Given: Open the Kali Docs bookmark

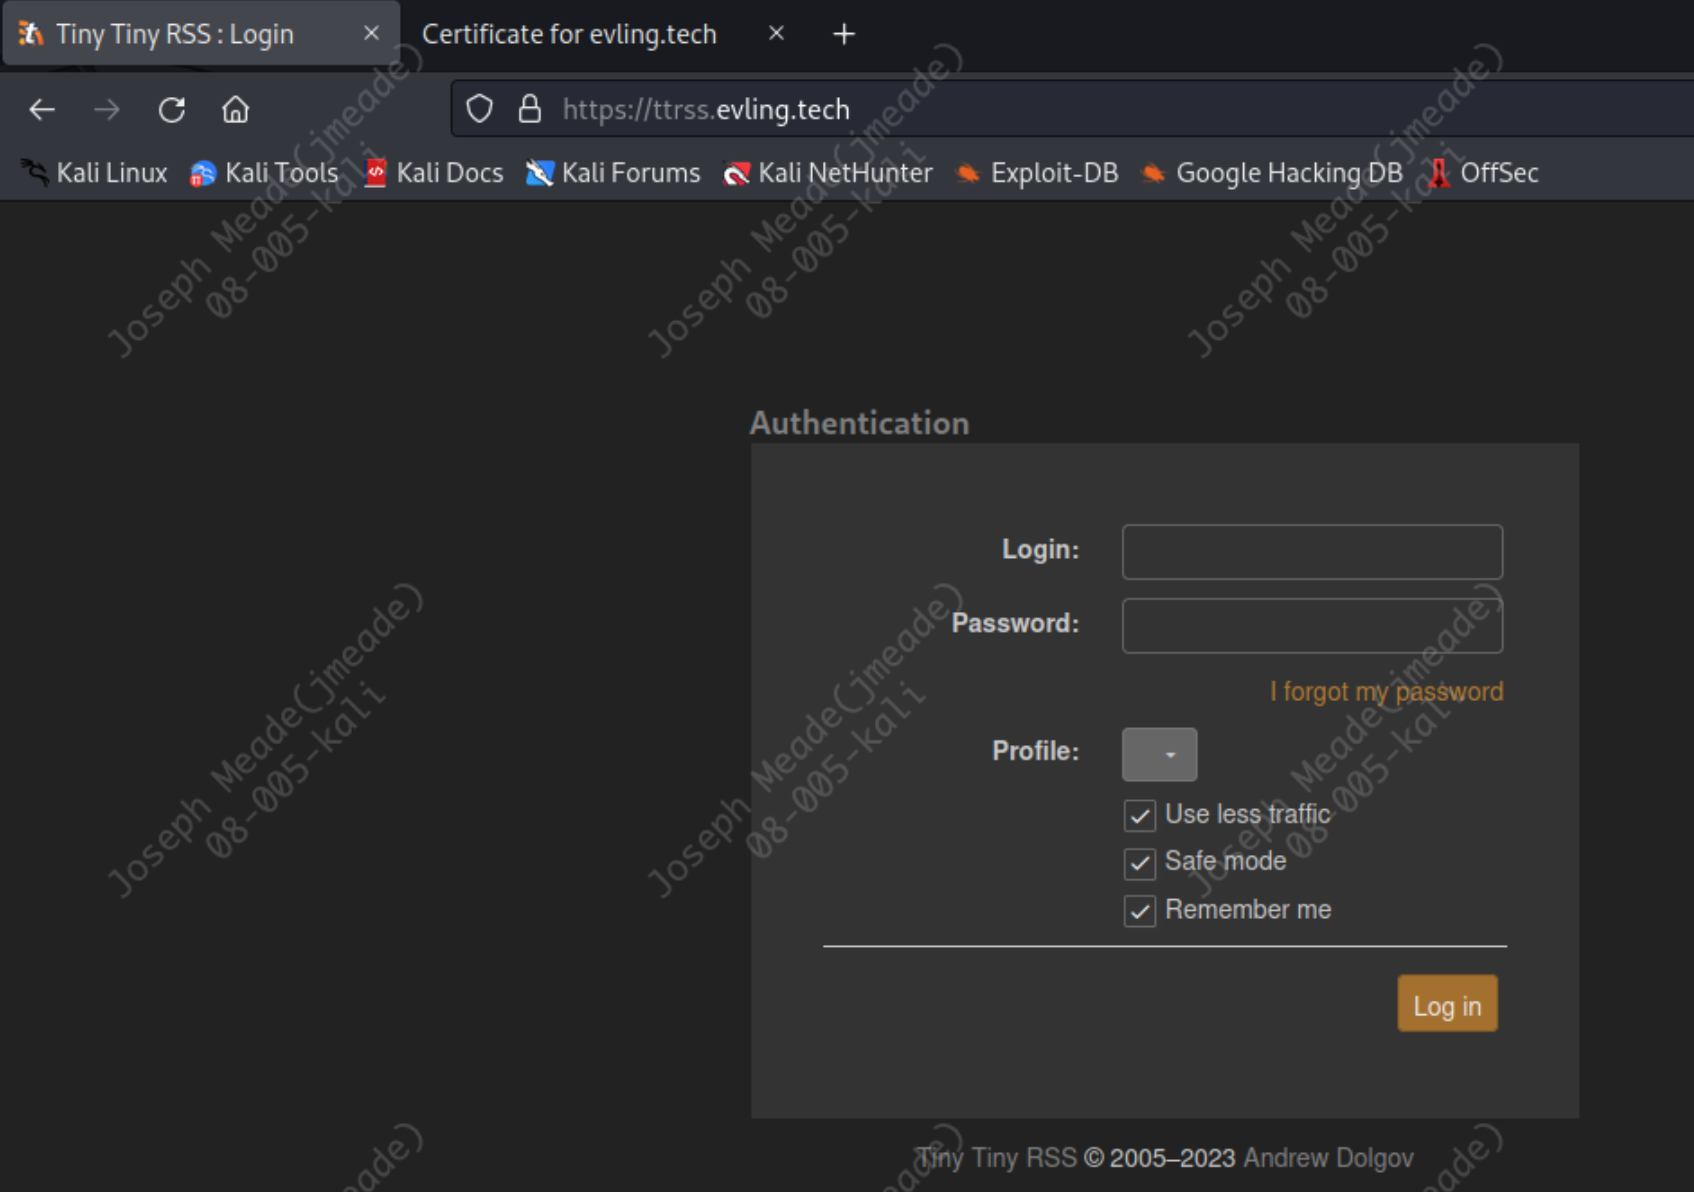Looking at the screenshot, I should click(433, 173).
